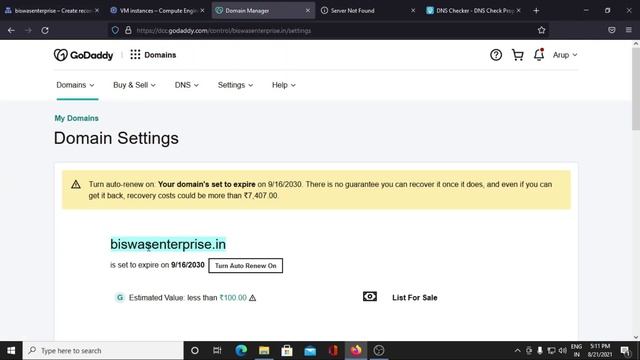Select the biswasenterprise.in domain name text
Screen dimensions: 640x360
[168, 244]
